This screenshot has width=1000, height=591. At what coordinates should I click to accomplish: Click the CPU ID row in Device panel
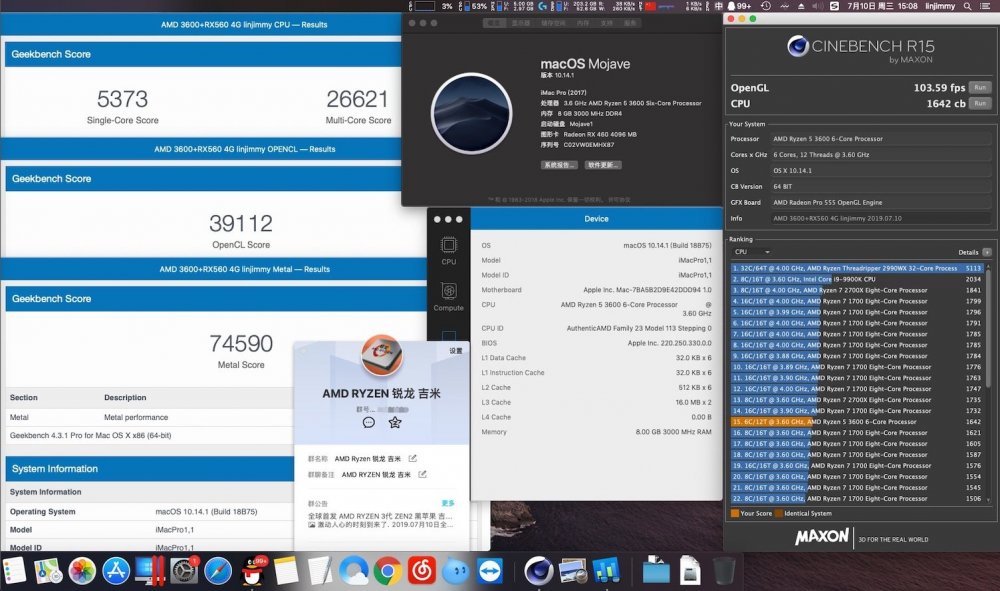tap(596, 328)
